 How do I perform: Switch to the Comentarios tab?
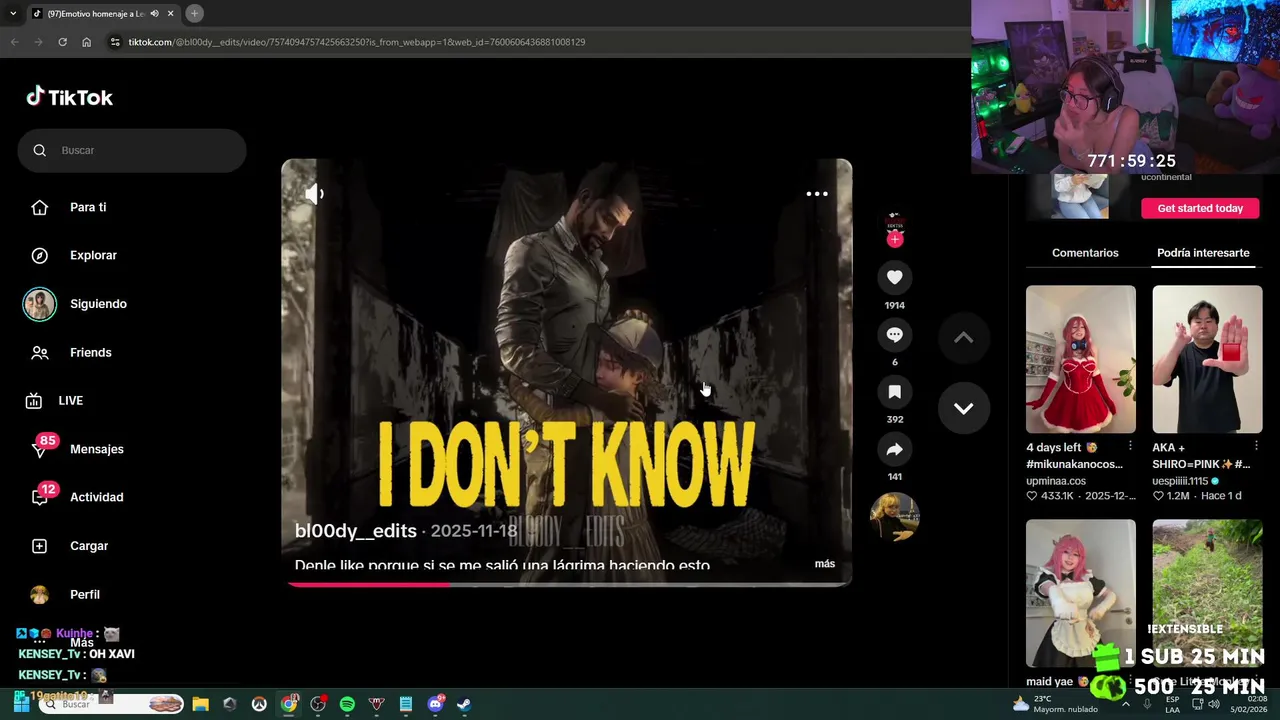[x=1085, y=253]
